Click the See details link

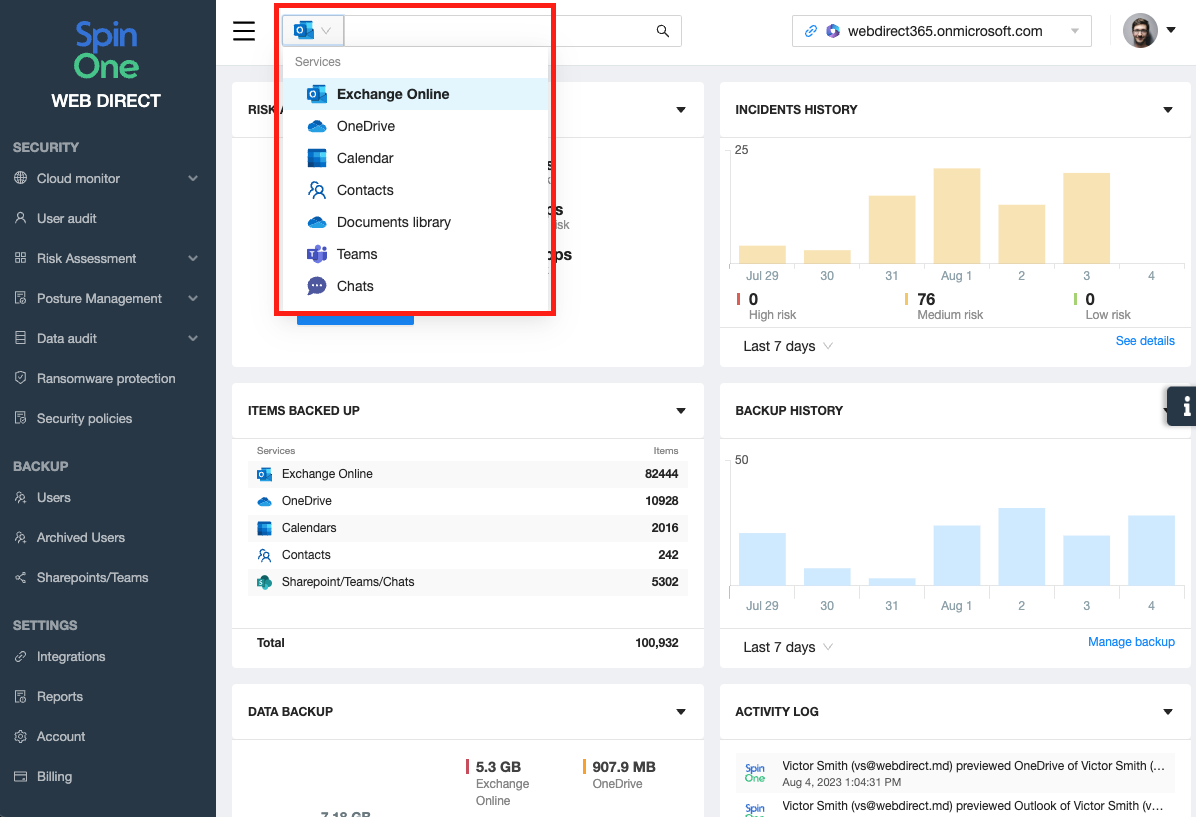[x=1144, y=341]
